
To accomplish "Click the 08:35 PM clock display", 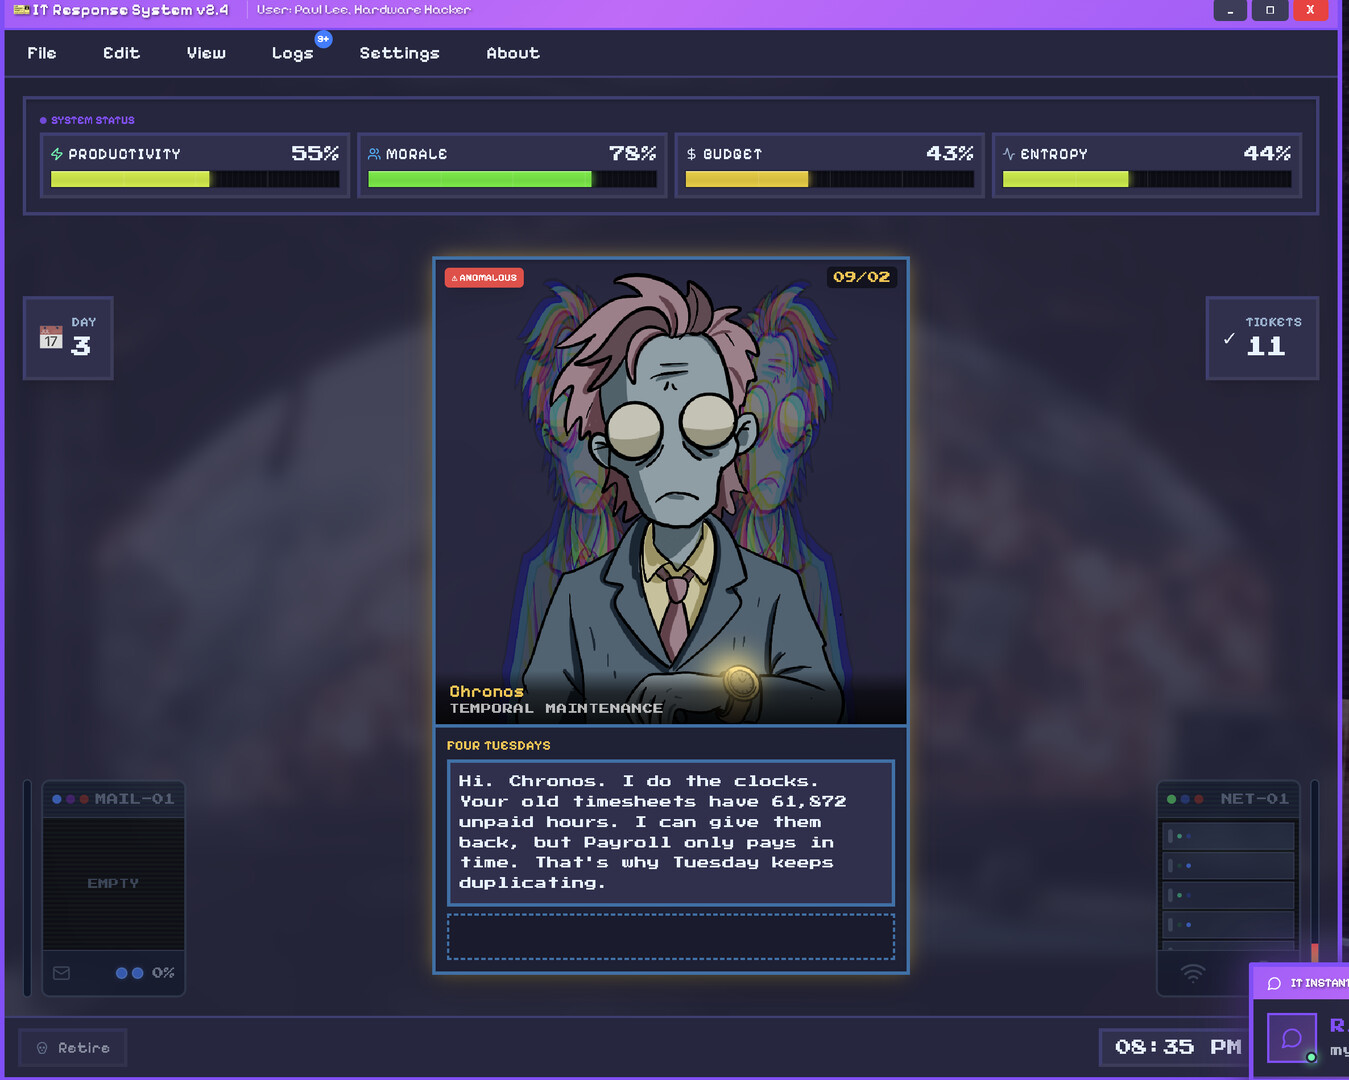I will click(x=1177, y=1047).
